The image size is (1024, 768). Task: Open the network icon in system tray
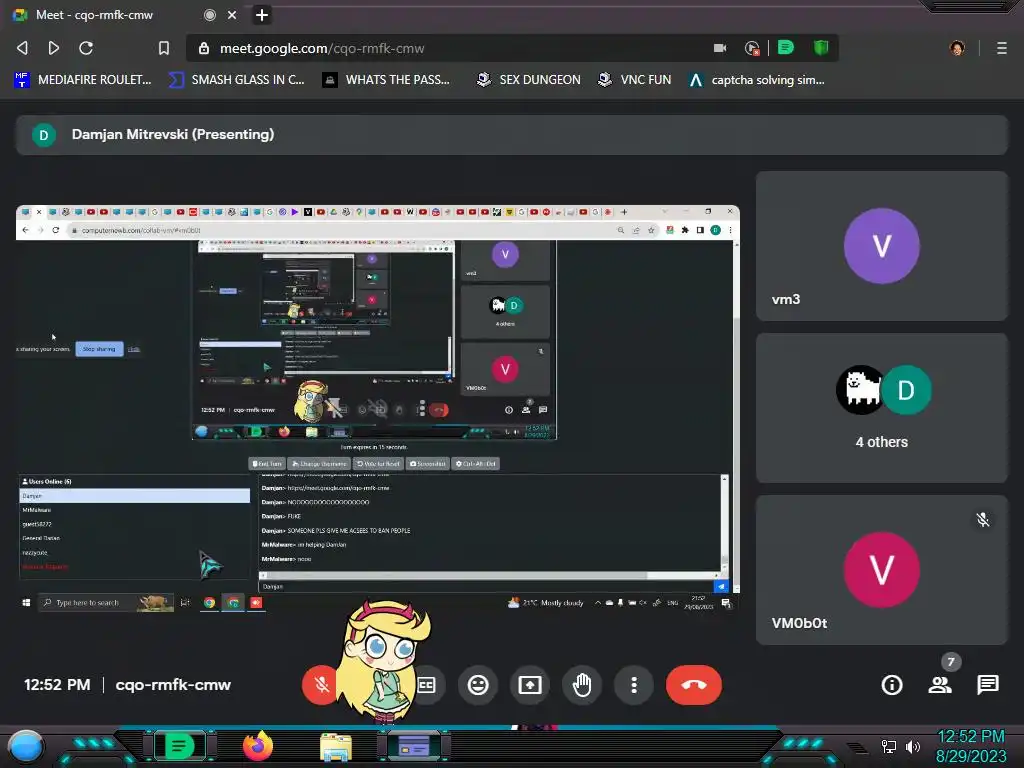889,746
